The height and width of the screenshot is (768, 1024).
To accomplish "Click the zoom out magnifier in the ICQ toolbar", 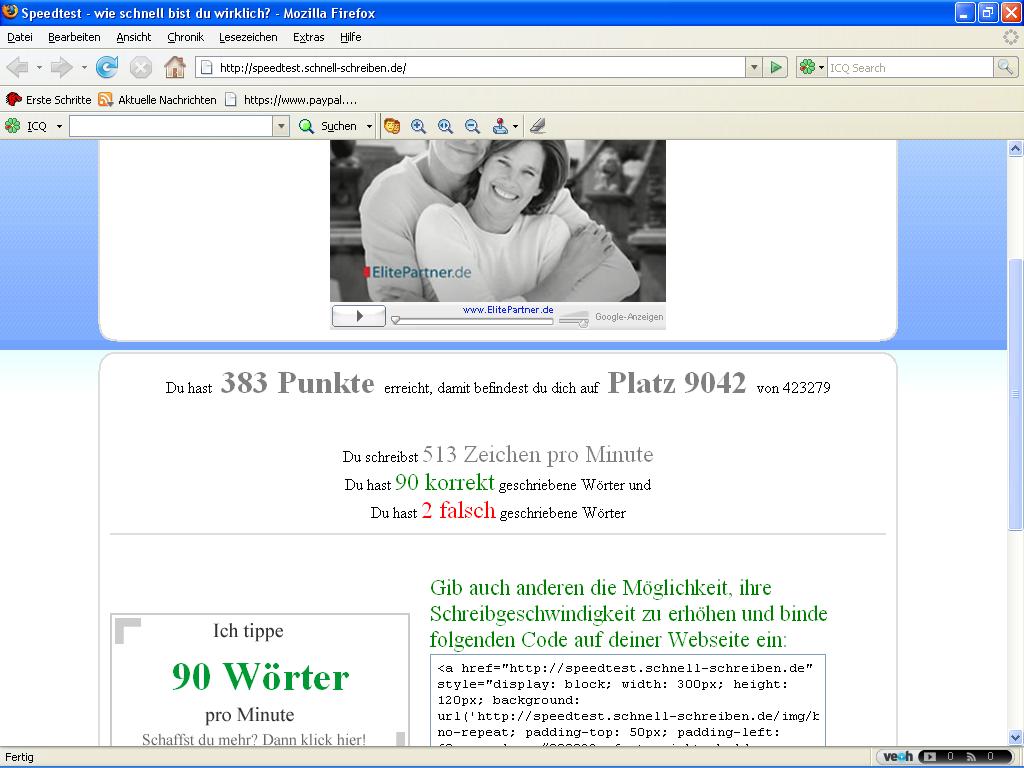I will tap(472, 126).
